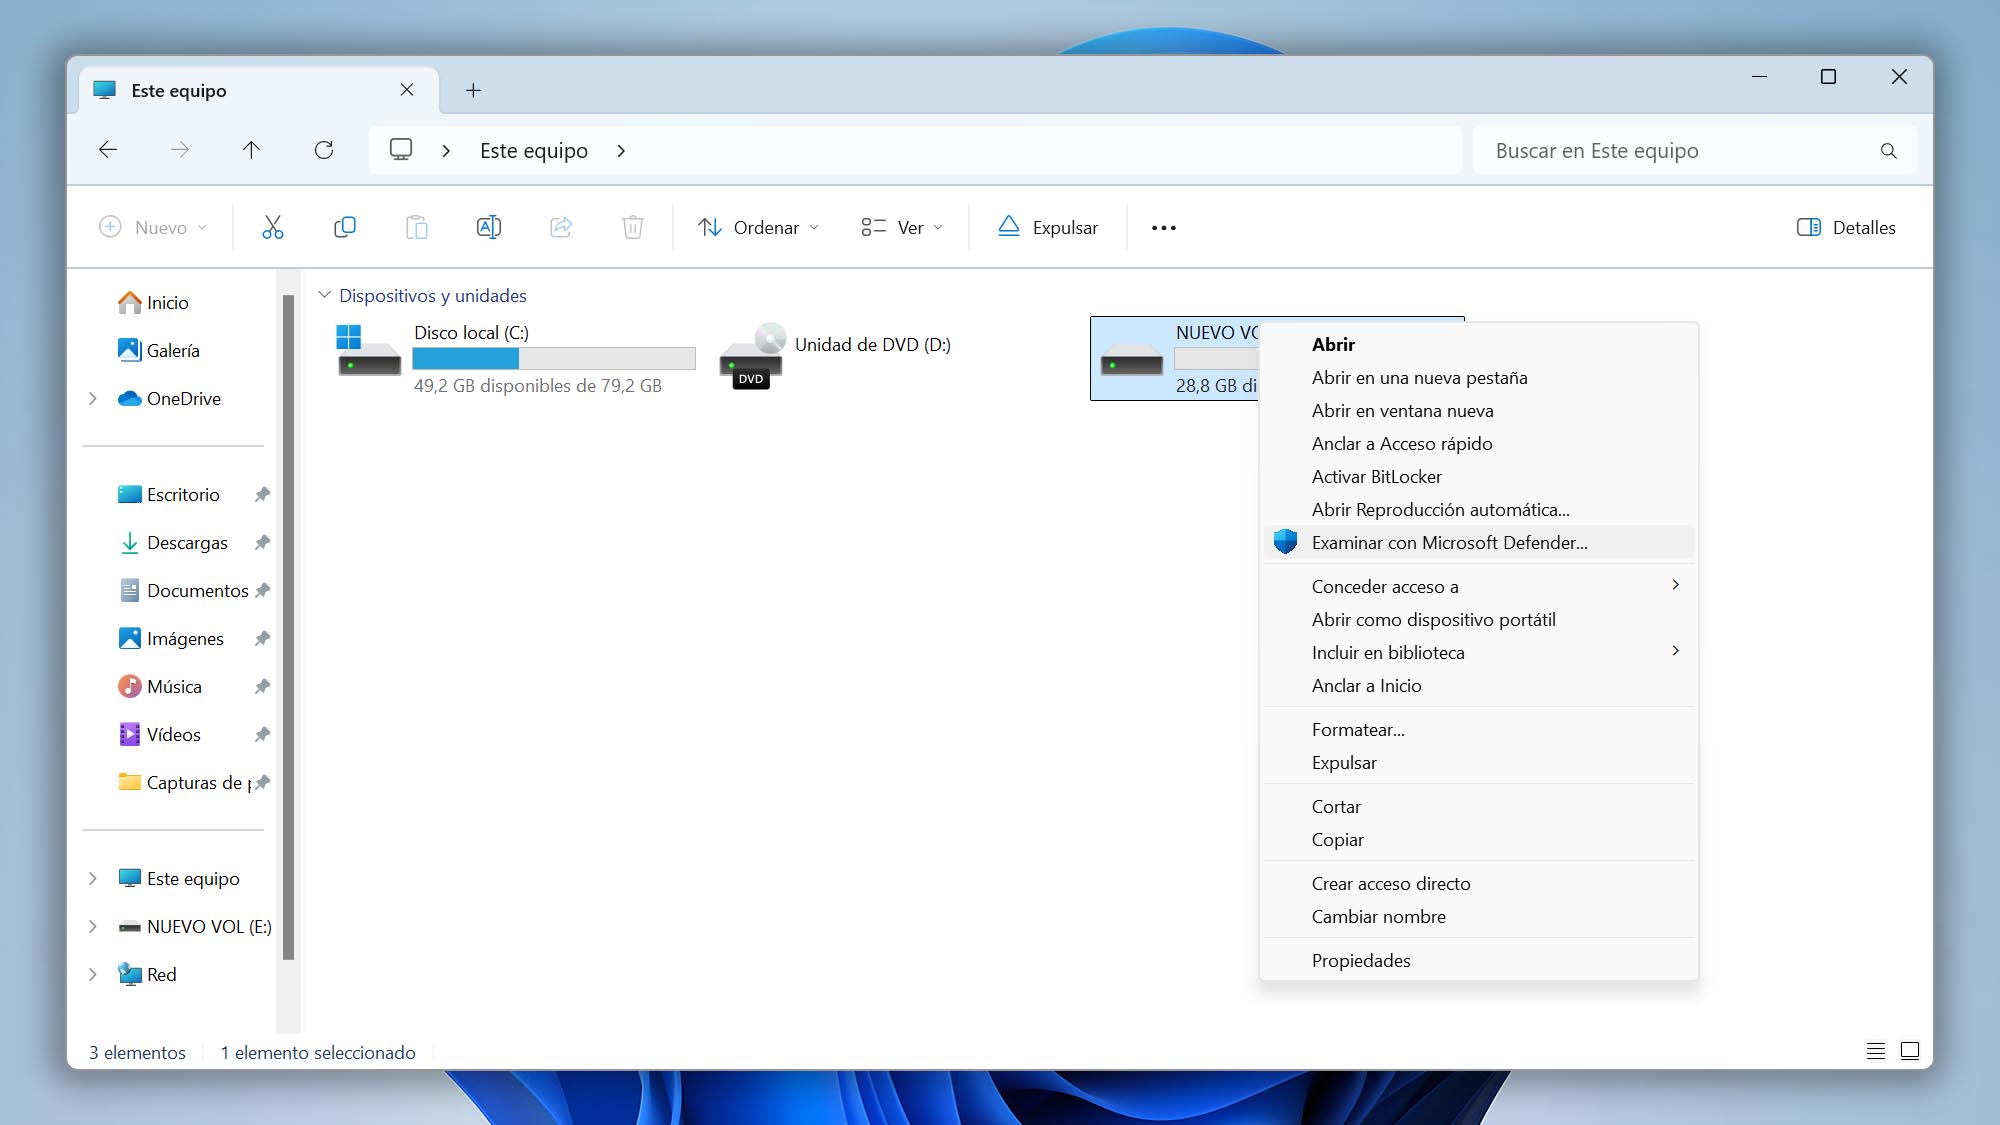Go back with the left arrow
This screenshot has height=1125, width=2000.
(x=108, y=150)
